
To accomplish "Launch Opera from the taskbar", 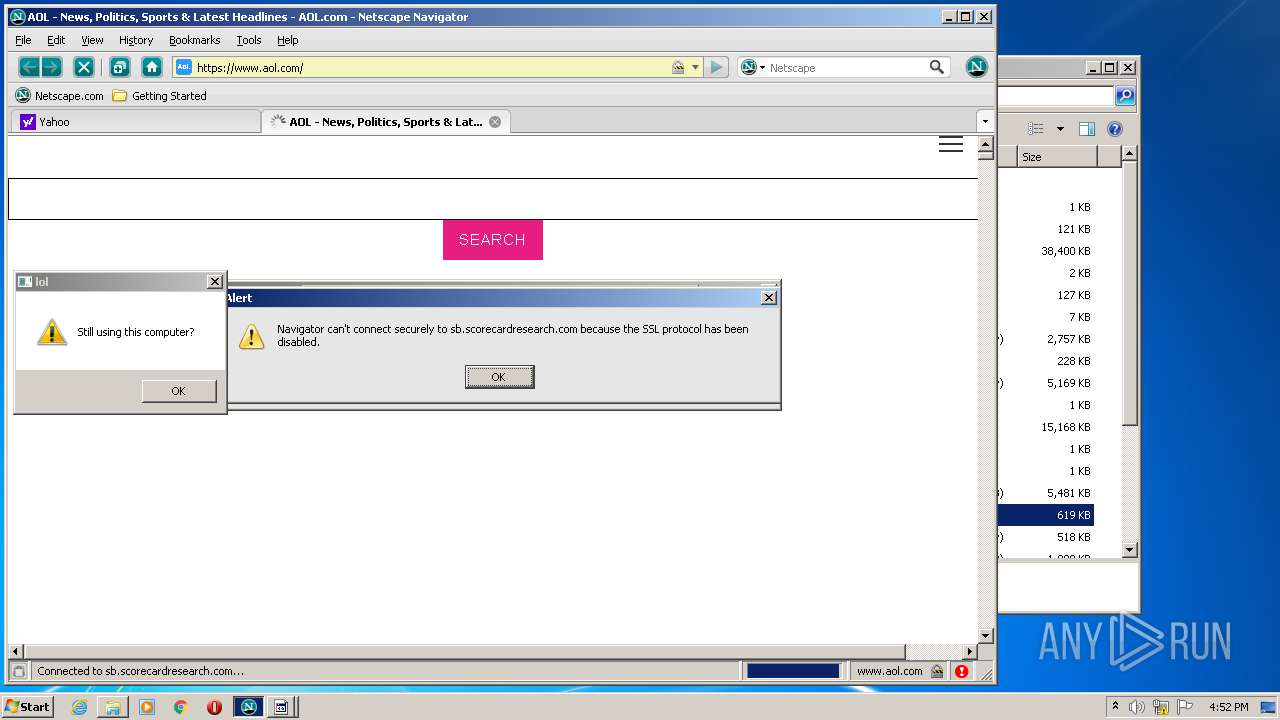I will (214, 707).
